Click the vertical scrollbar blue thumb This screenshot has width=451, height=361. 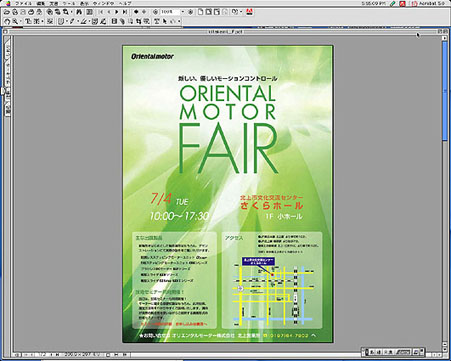[x=445, y=91]
